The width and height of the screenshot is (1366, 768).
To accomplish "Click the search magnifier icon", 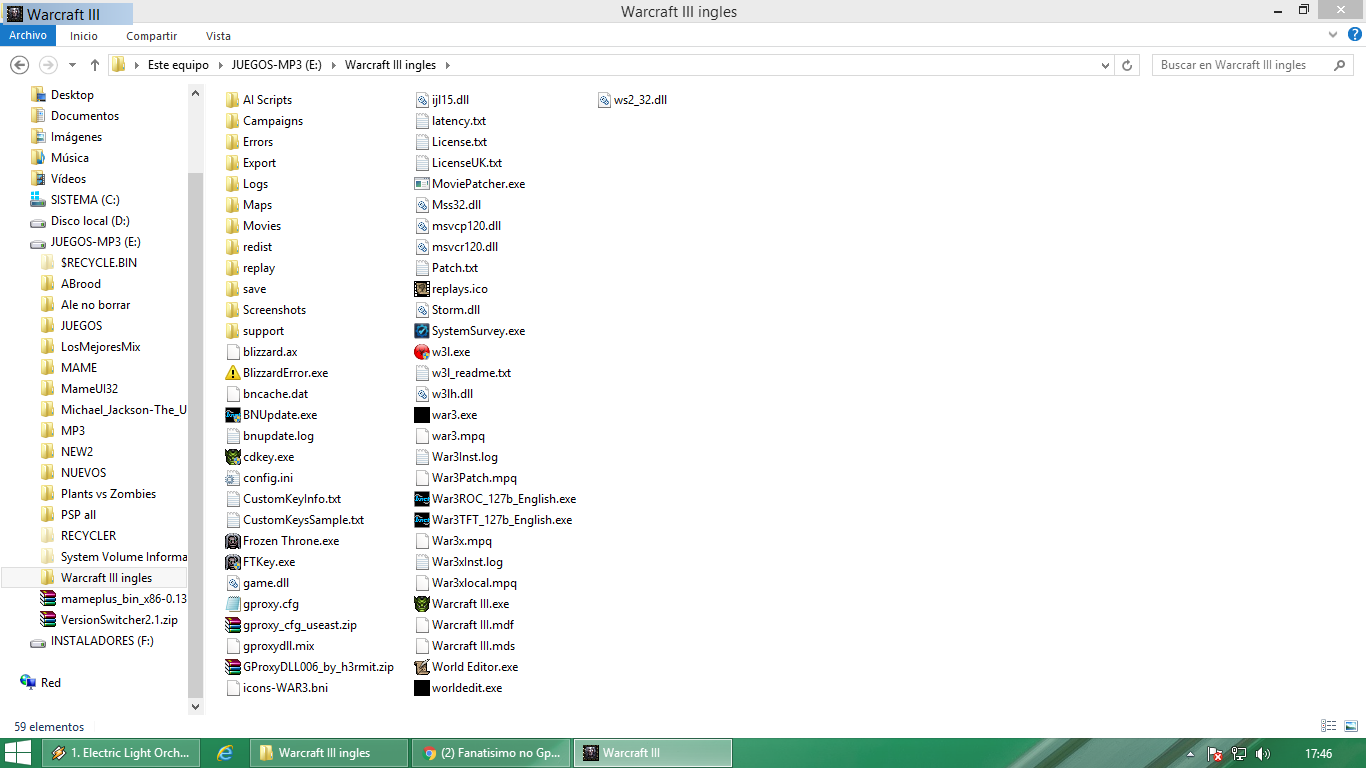I will pos(1340,65).
